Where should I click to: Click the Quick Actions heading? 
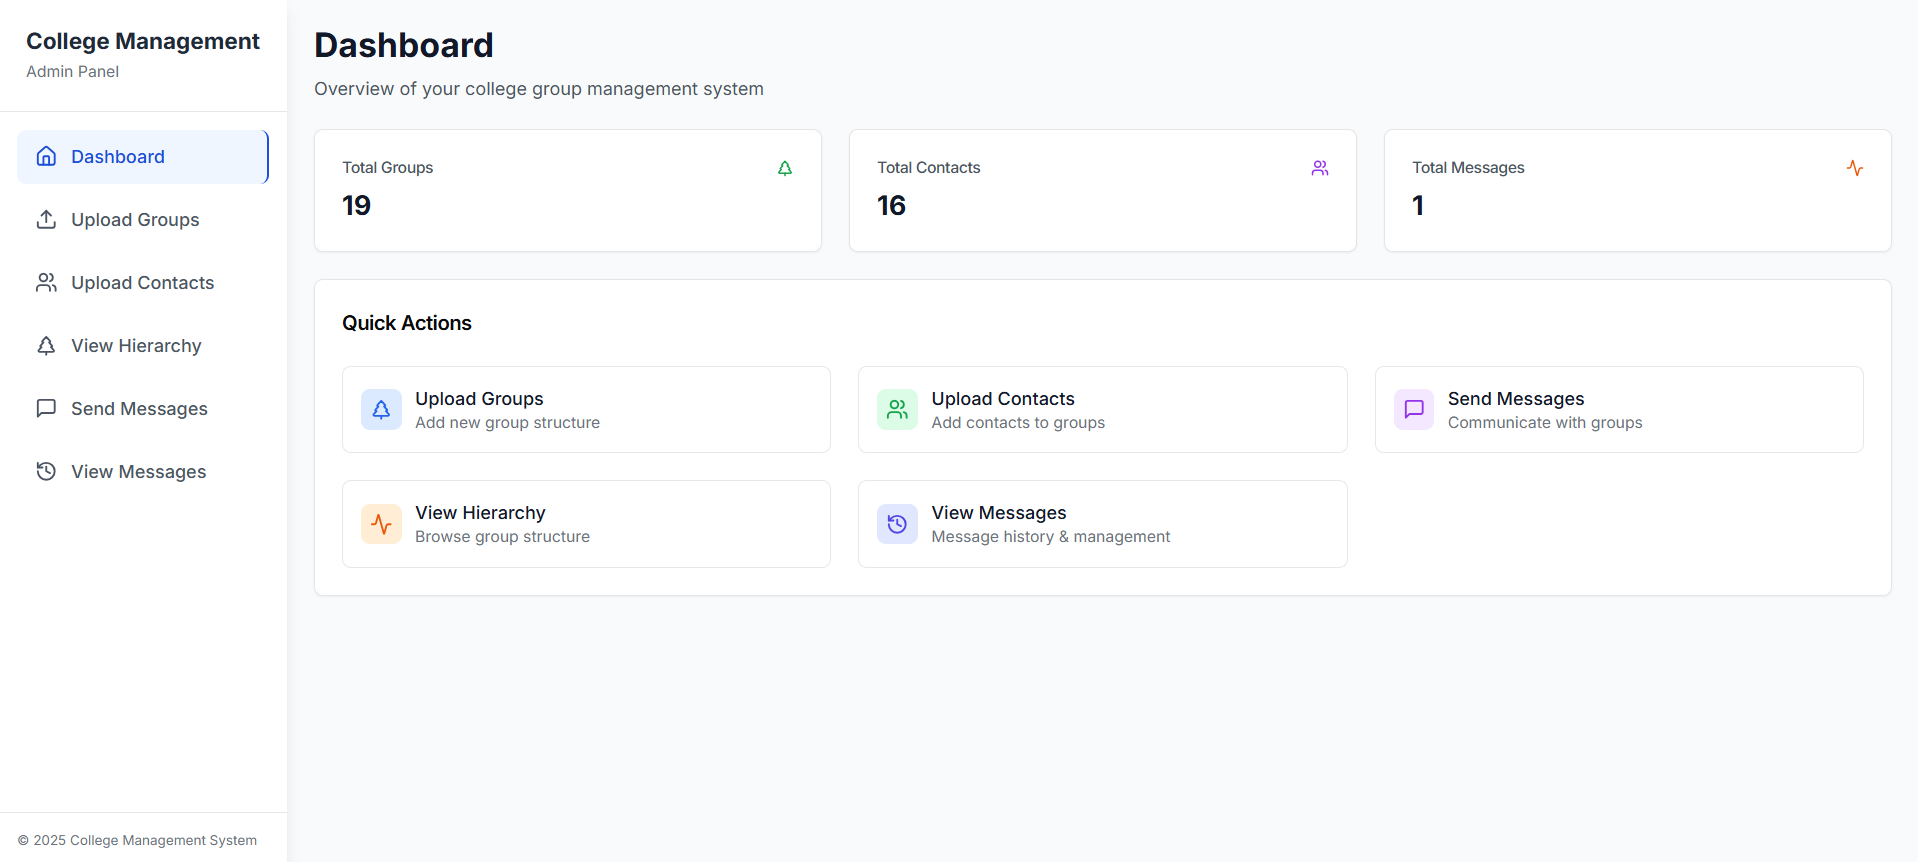(x=407, y=323)
